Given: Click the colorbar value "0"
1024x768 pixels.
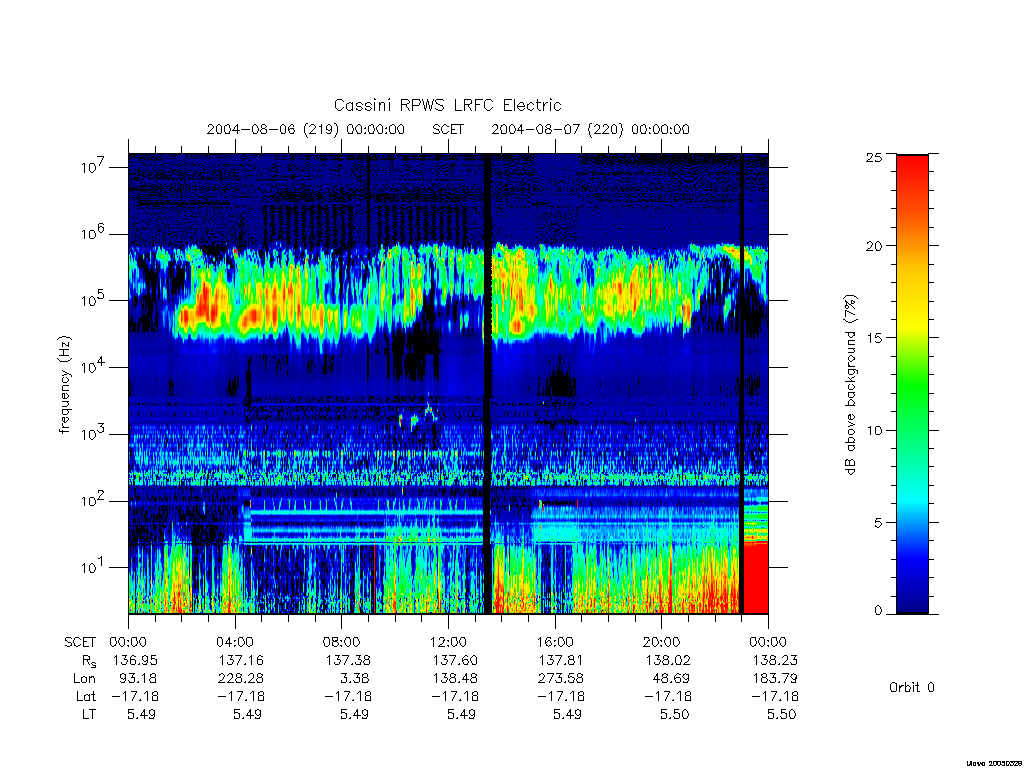Looking at the screenshot, I should (878, 611).
